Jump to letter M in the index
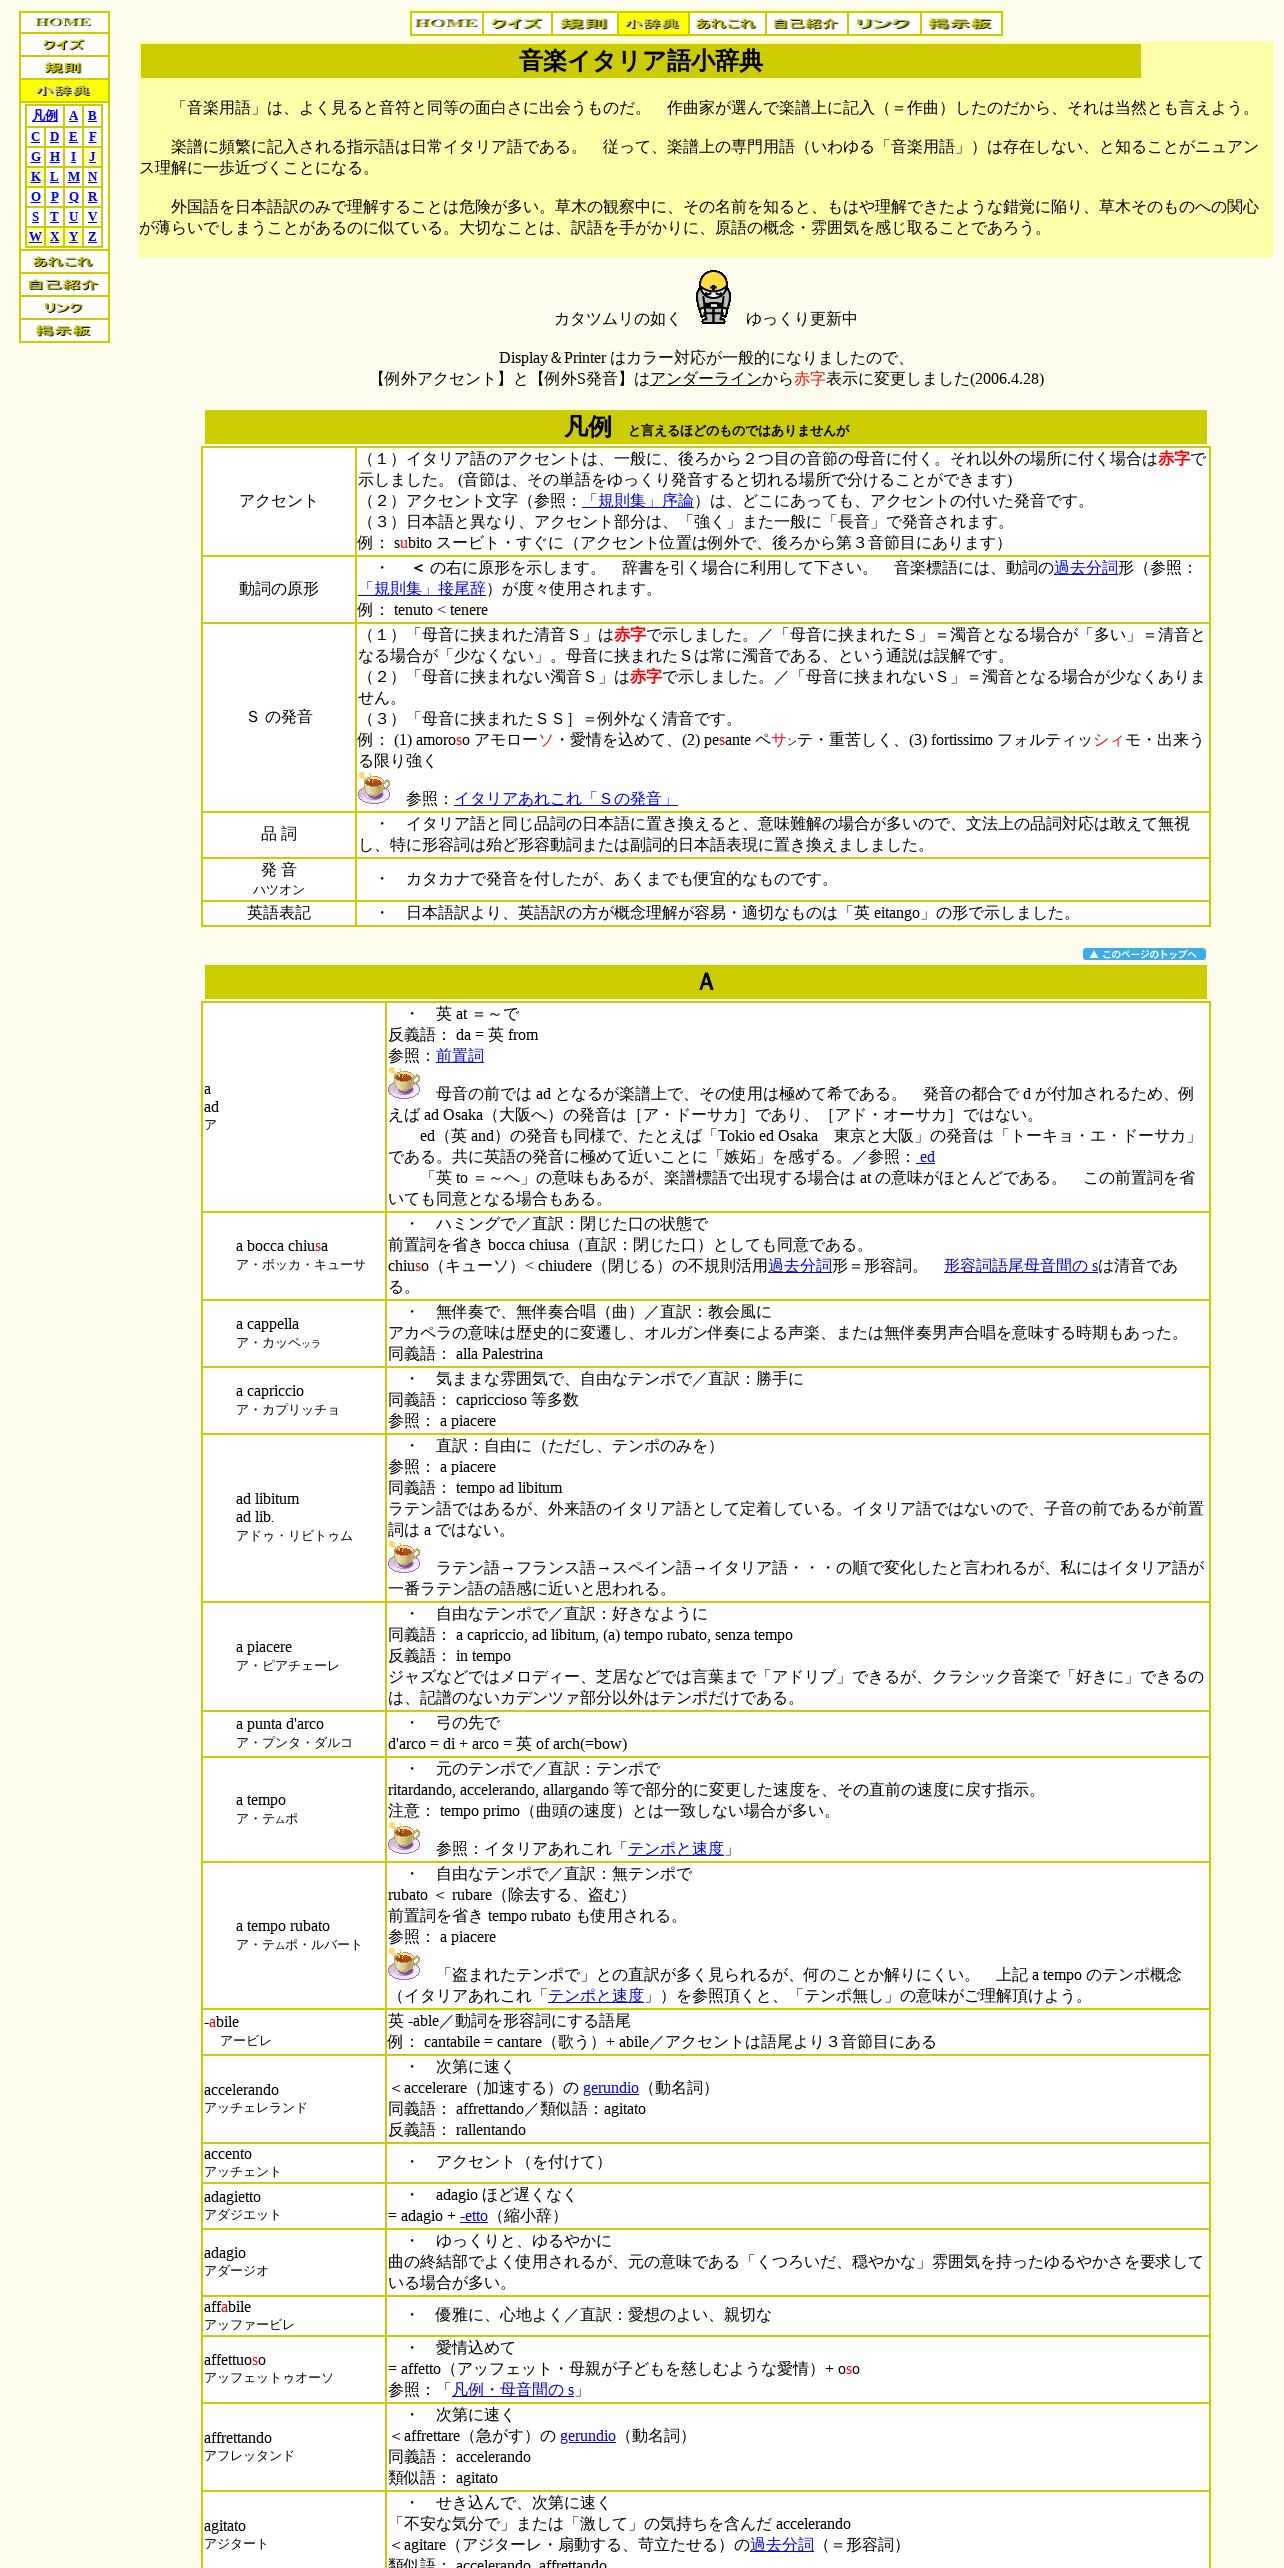The height and width of the screenshot is (2568, 1284). (73, 177)
